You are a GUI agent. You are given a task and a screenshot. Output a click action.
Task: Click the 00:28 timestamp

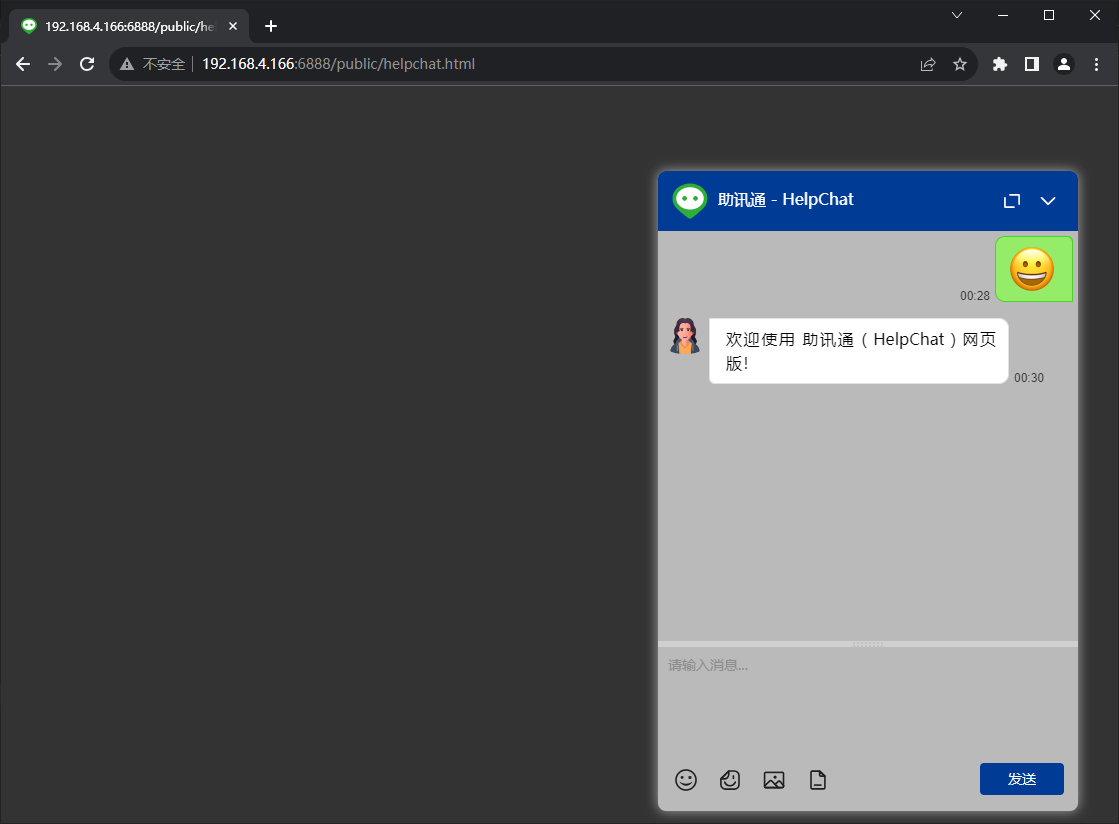[x=974, y=295]
